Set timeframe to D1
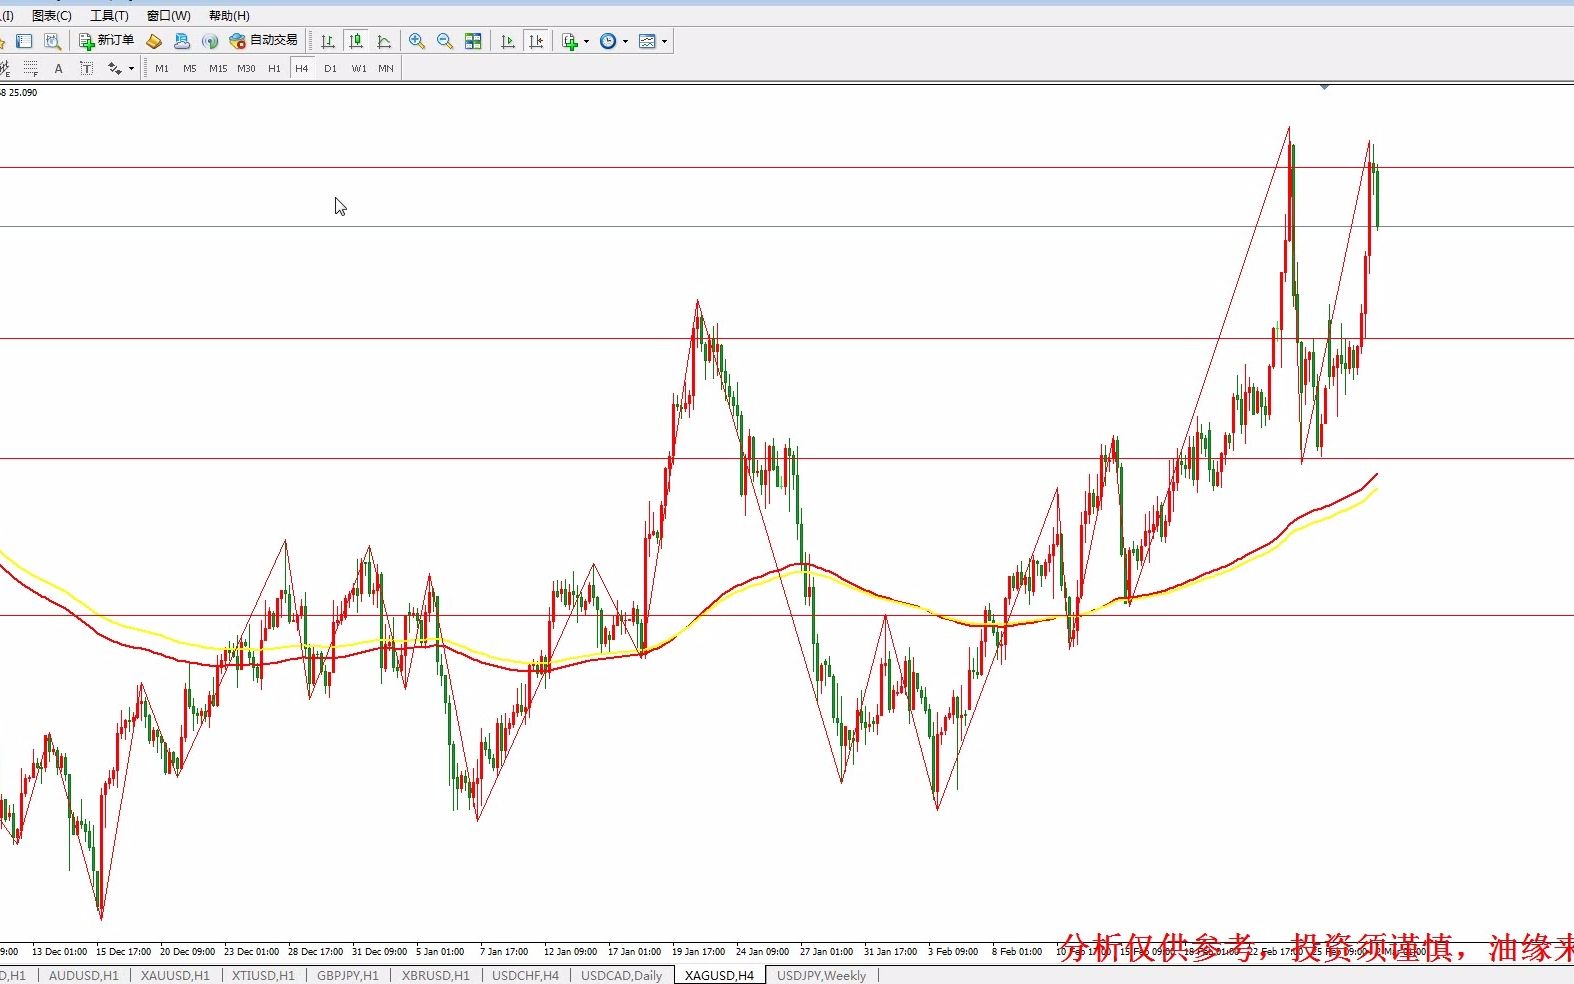Image resolution: width=1574 pixels, height=984 pixels. 330,68
